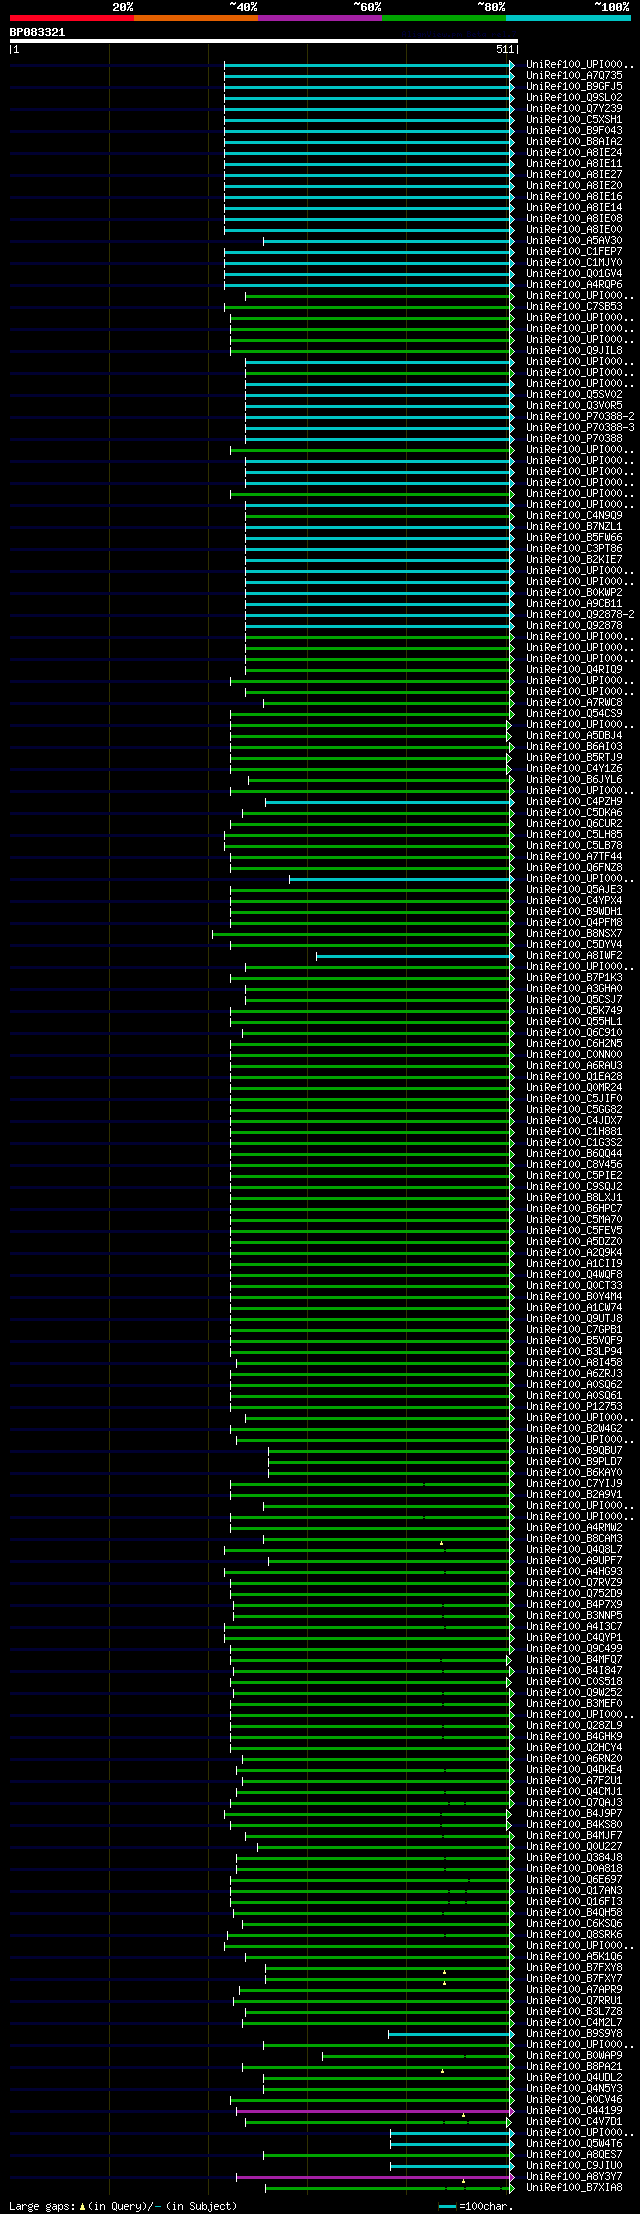The height and width of the screenshot is (2214, 640).
Task: Open hit UniRef100_A1CII9
Action: (574, 1263)
